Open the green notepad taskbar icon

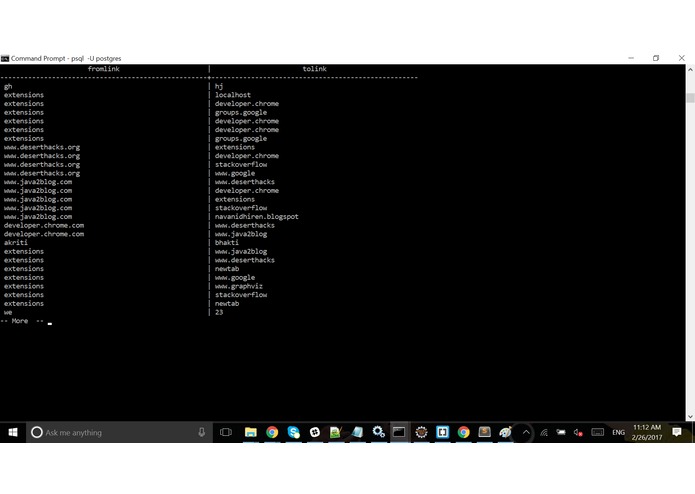pyautogui.click(x=336, y=432)
